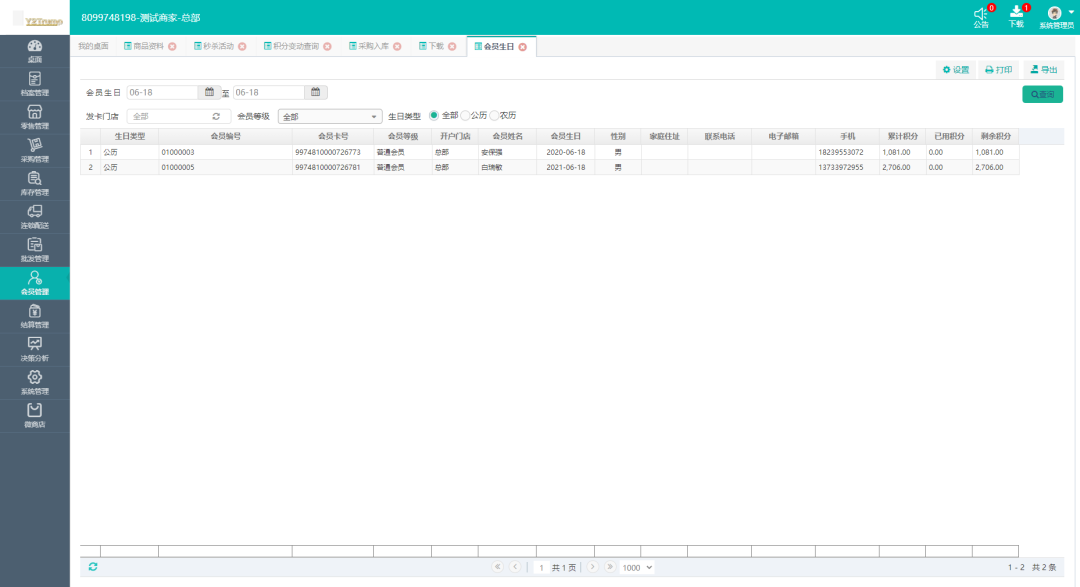Open 决策分析 in the sidebar
1080x587 pixels.
point(34,349)
